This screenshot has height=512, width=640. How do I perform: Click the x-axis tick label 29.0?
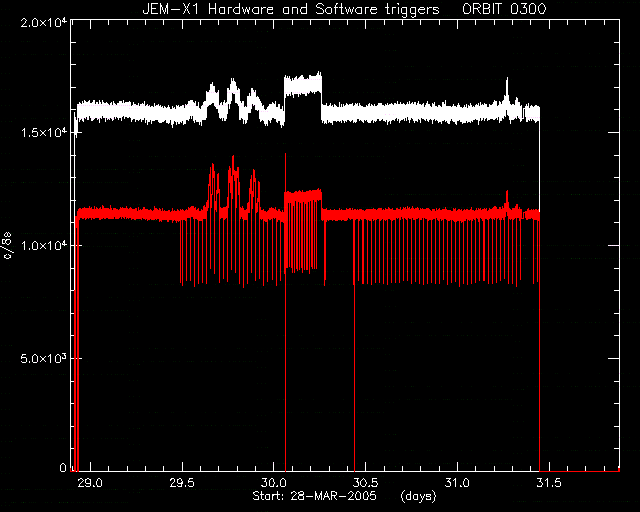click(90, 483)
